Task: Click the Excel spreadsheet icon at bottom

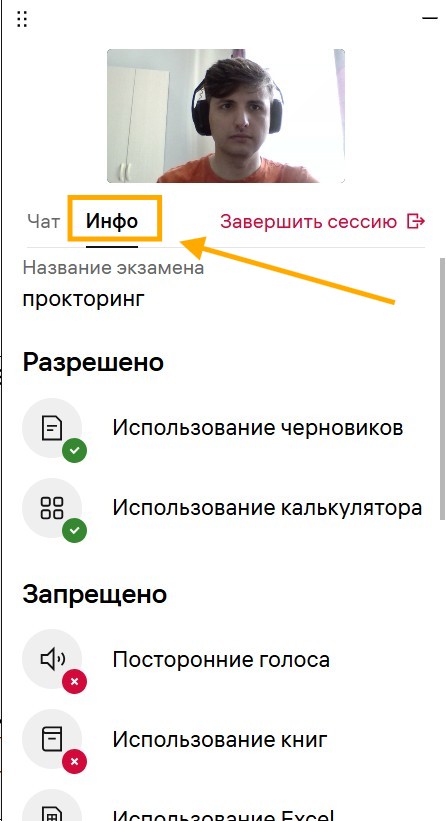Action: pyautogui.click(x=52, y=814)
